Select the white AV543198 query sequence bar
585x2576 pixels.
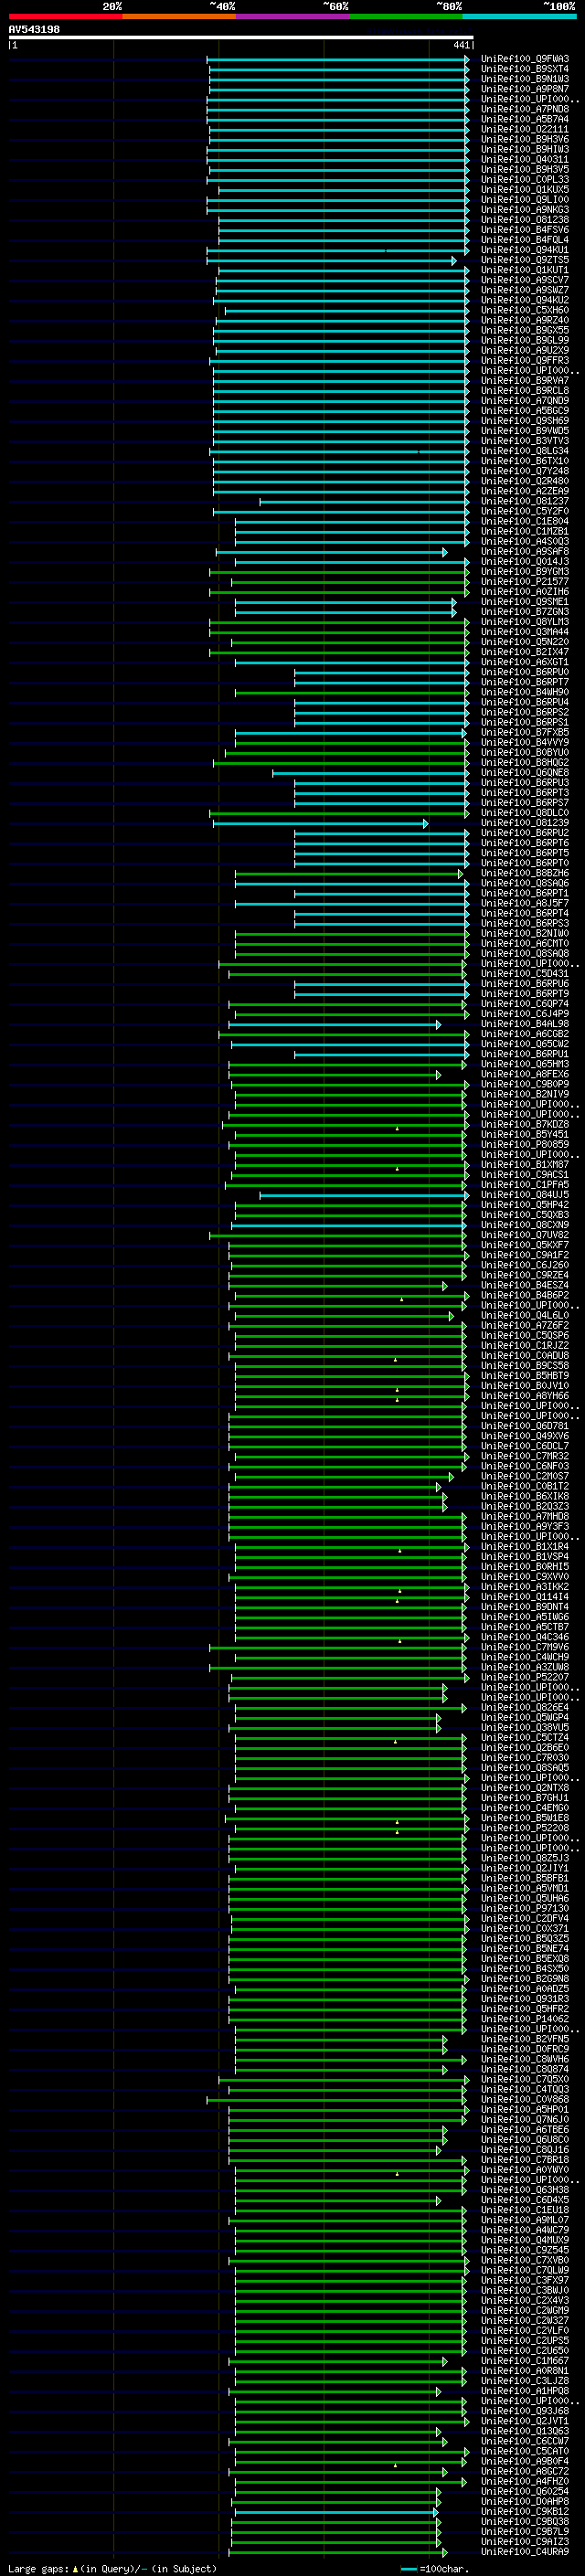[241, 38]
